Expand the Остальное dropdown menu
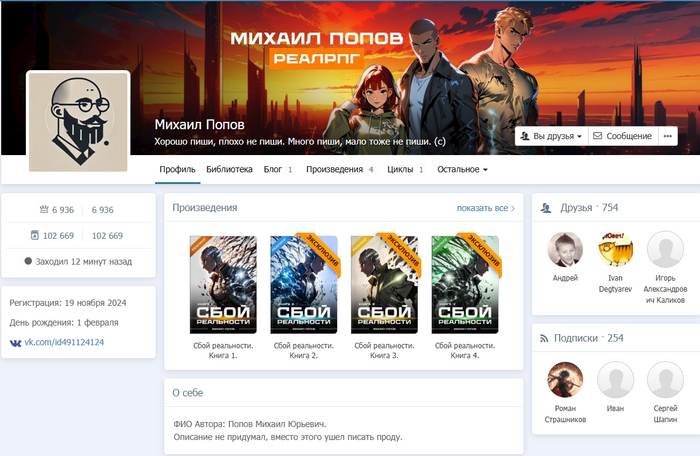700x456 pixels. (462, 169)
